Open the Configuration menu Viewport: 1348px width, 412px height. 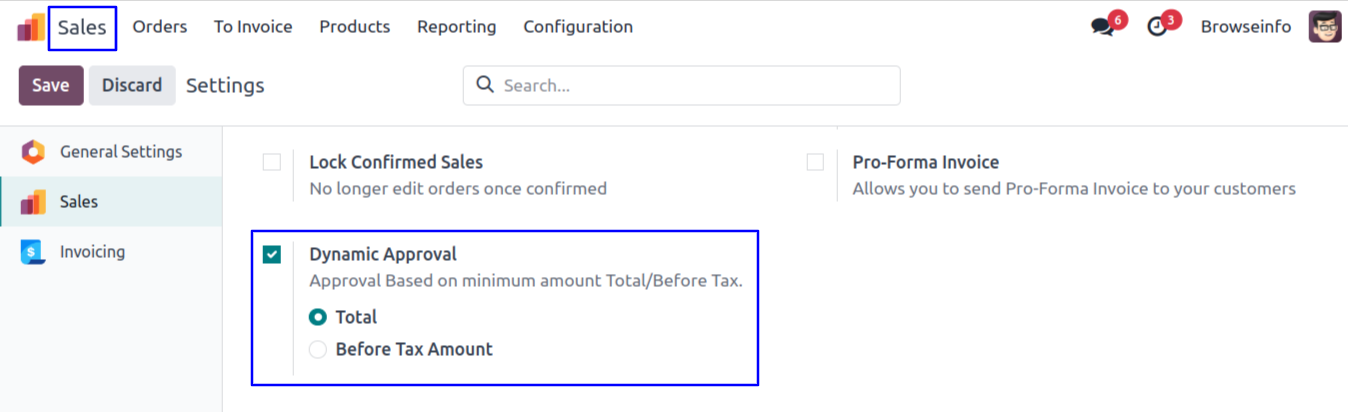click(x=578, y=27)
